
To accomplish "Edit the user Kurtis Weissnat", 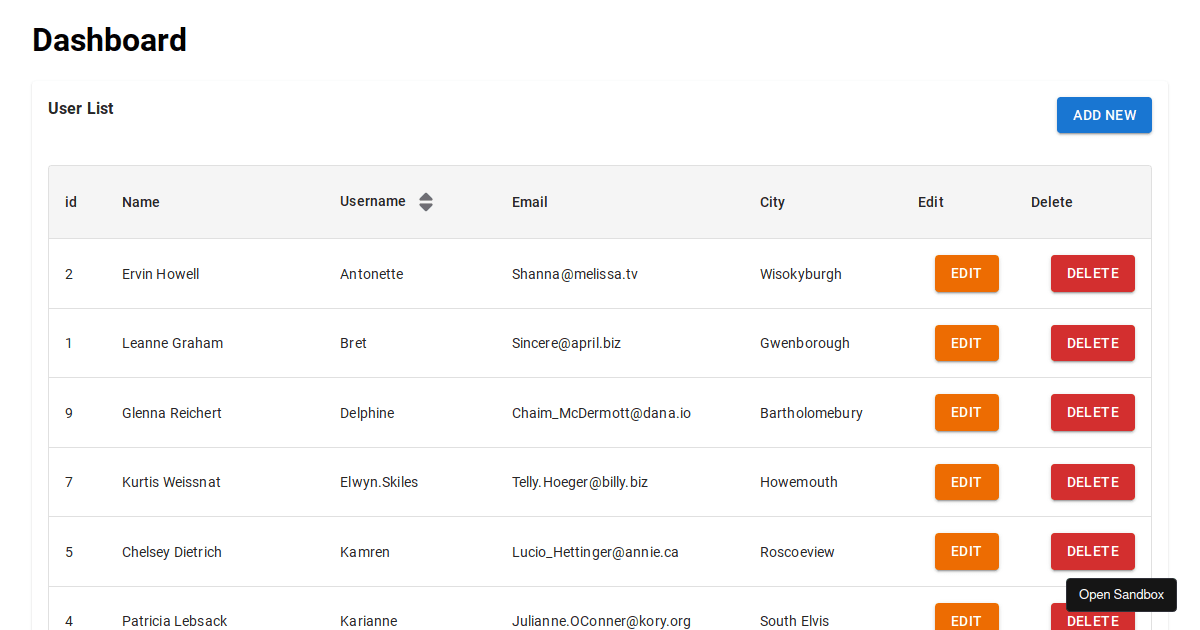I will tap(966, 482).
